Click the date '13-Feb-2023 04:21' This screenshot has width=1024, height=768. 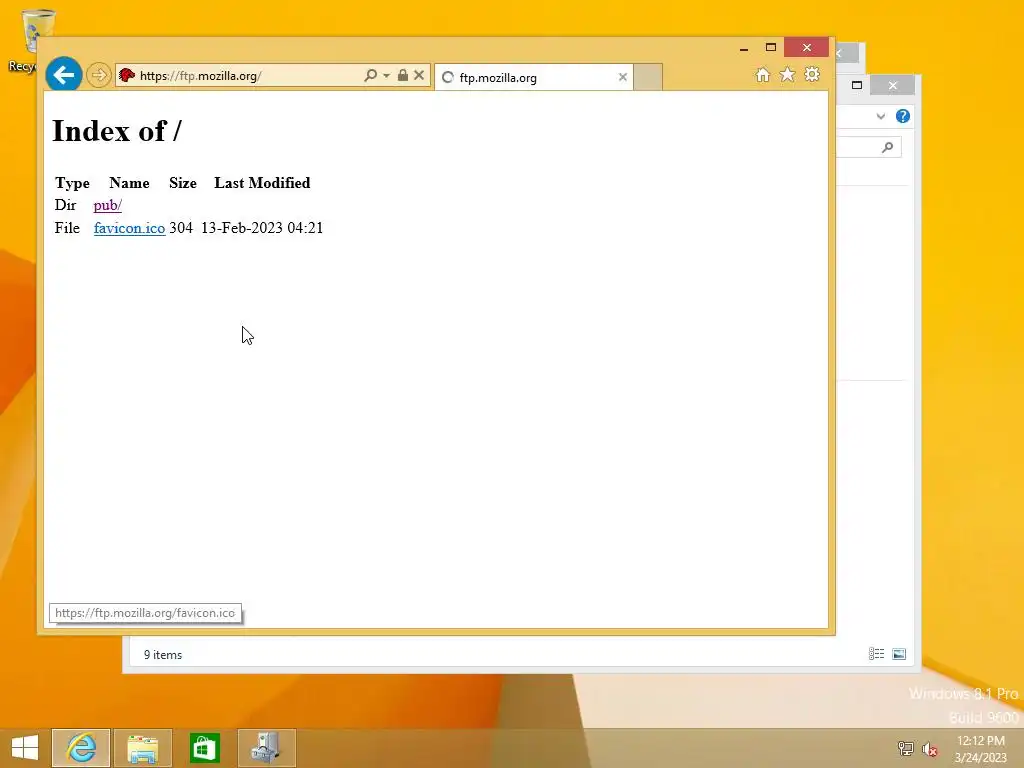[262, 228]
